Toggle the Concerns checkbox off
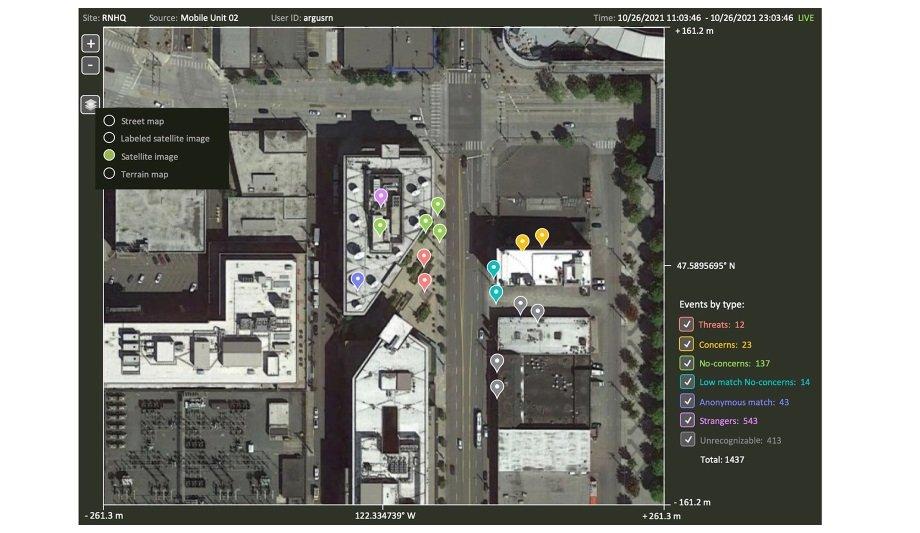920x533 pixels. [686, 344]
